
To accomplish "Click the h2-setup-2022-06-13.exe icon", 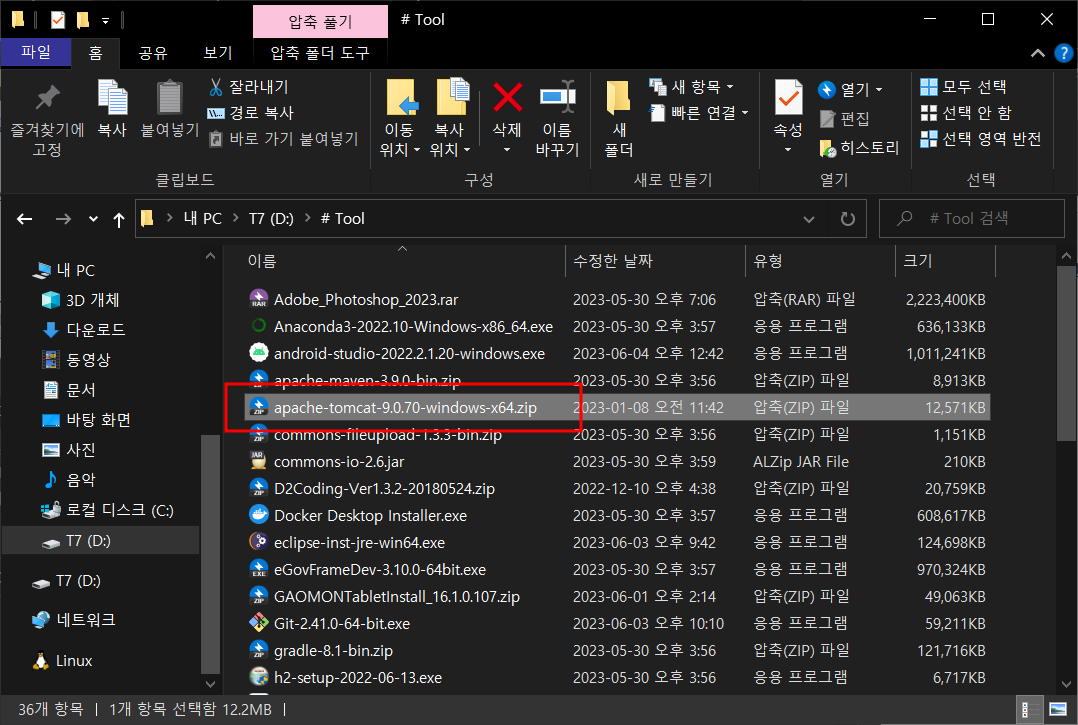I will click(x=258, y=678).
